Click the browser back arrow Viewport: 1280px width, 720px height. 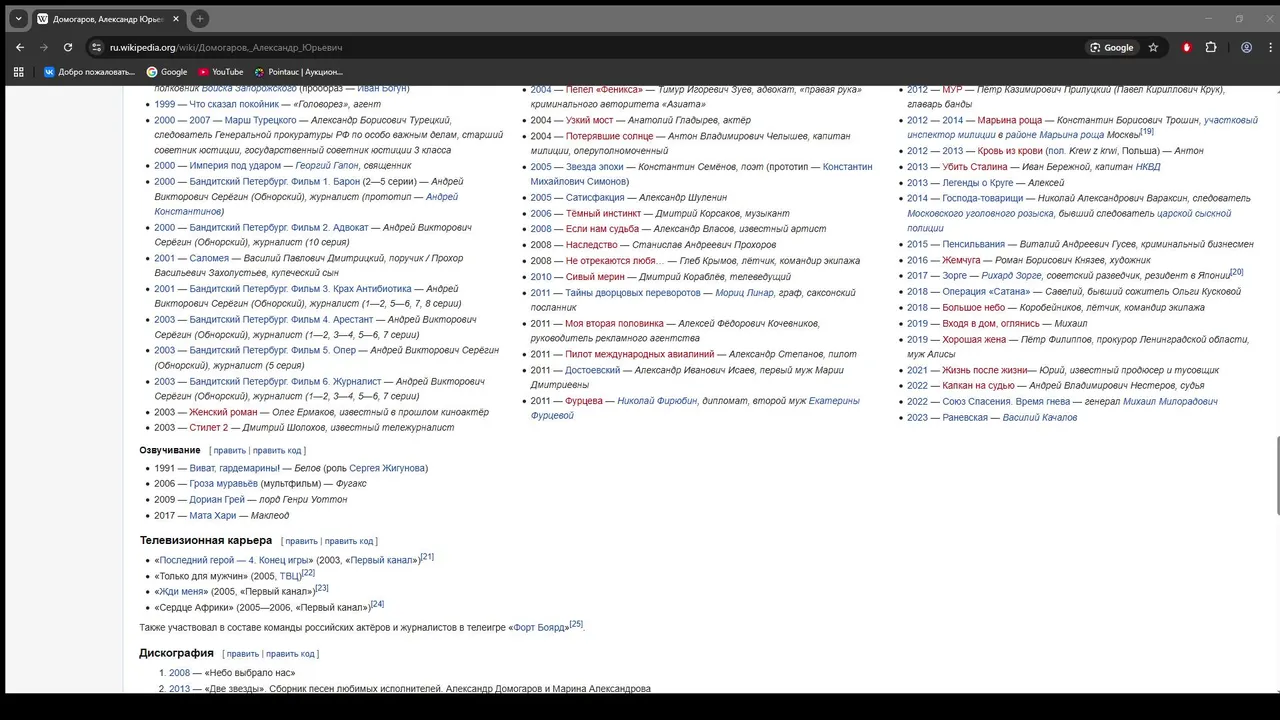[x=20, y=47]
